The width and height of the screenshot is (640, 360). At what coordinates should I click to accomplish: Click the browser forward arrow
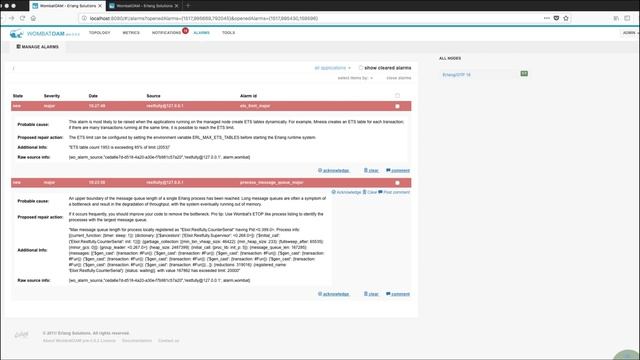tap(11, 18)
